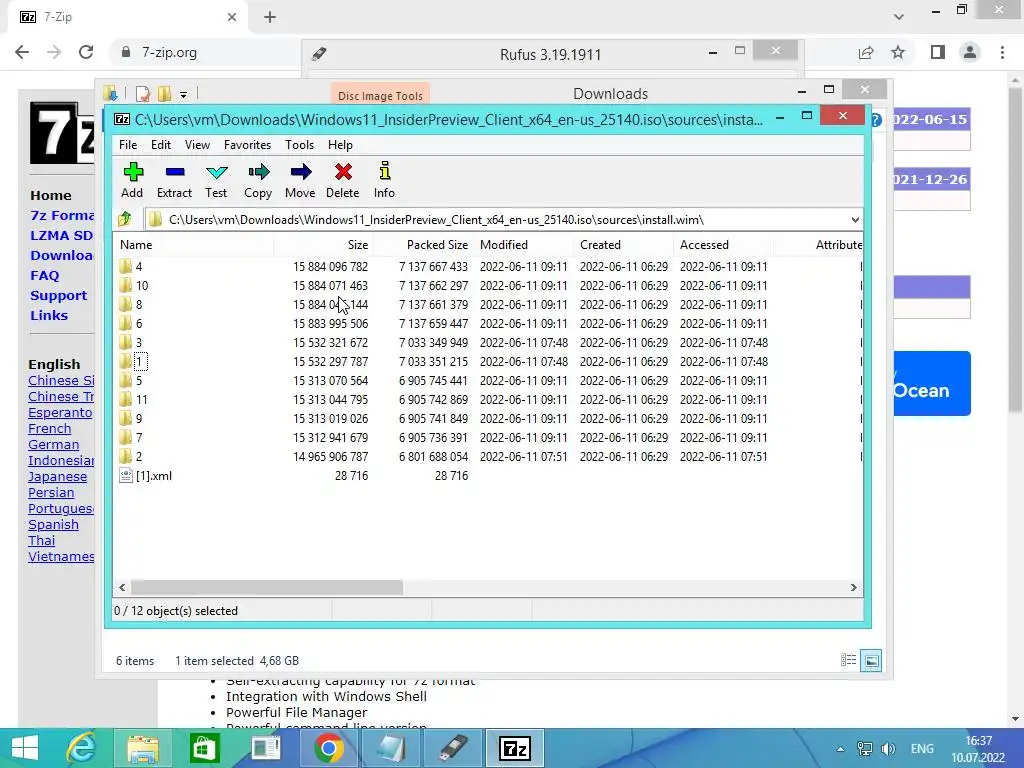Open the Support link on 7-zip.org

pos(58,295)
